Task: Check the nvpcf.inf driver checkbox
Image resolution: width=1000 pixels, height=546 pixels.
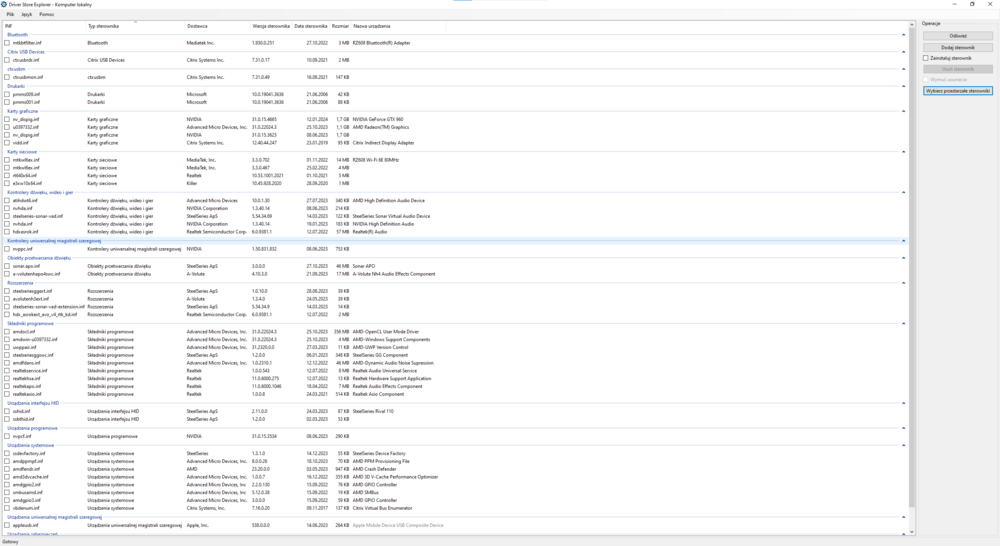Action: pyautogui.click(x=7, y=436)
